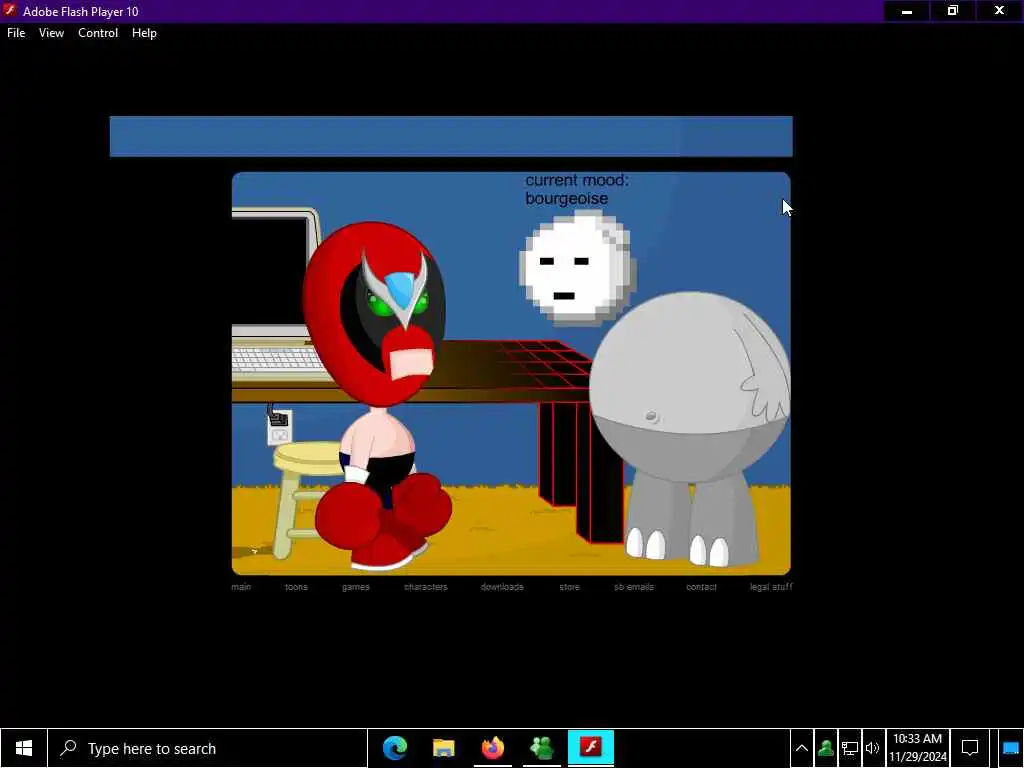Open the network tray icon
This screenshot has height=768, width=1024.
pos(850,748)
